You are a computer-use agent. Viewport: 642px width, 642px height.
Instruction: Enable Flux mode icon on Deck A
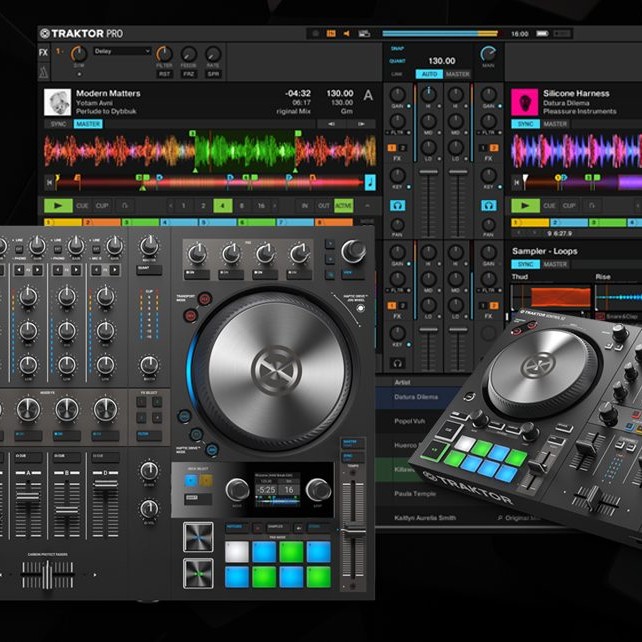point(125,206)
